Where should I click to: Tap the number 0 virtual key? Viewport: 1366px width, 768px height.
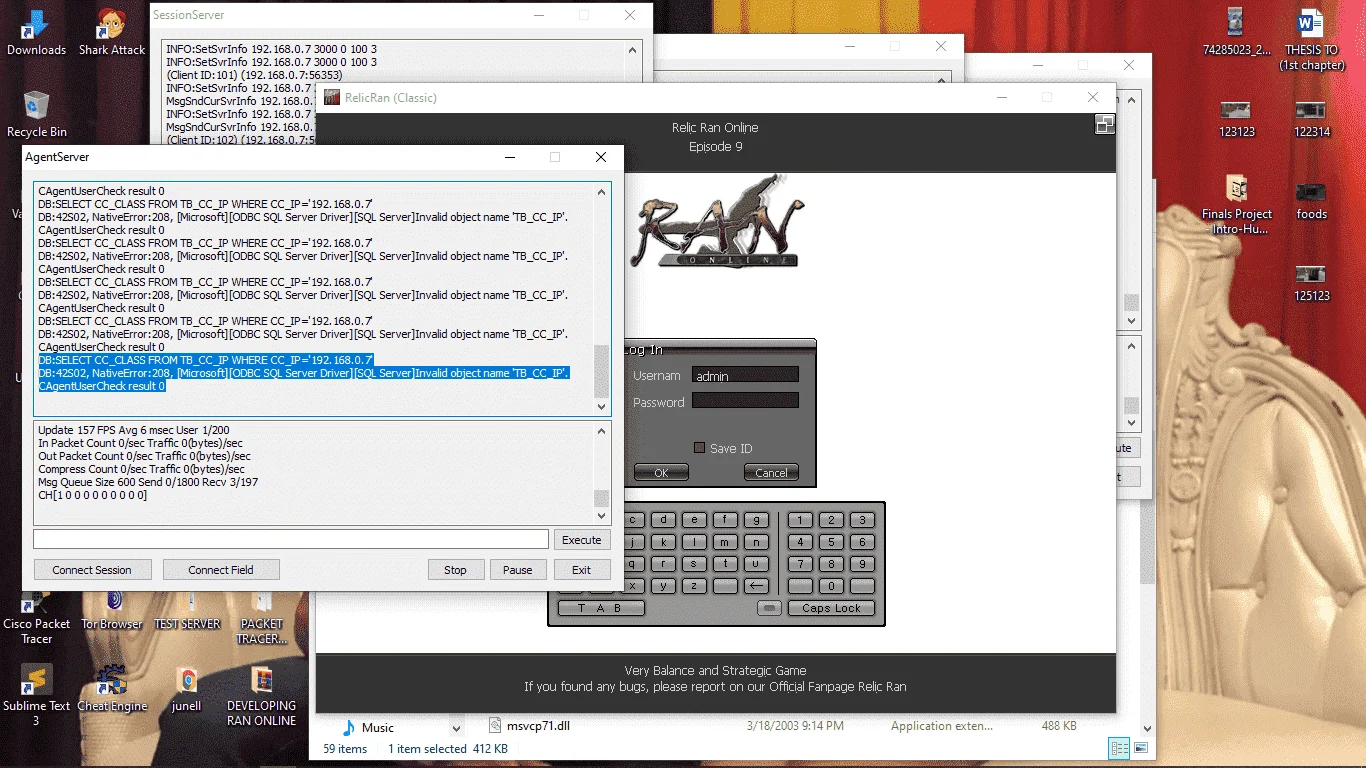(x=831, y=586)
